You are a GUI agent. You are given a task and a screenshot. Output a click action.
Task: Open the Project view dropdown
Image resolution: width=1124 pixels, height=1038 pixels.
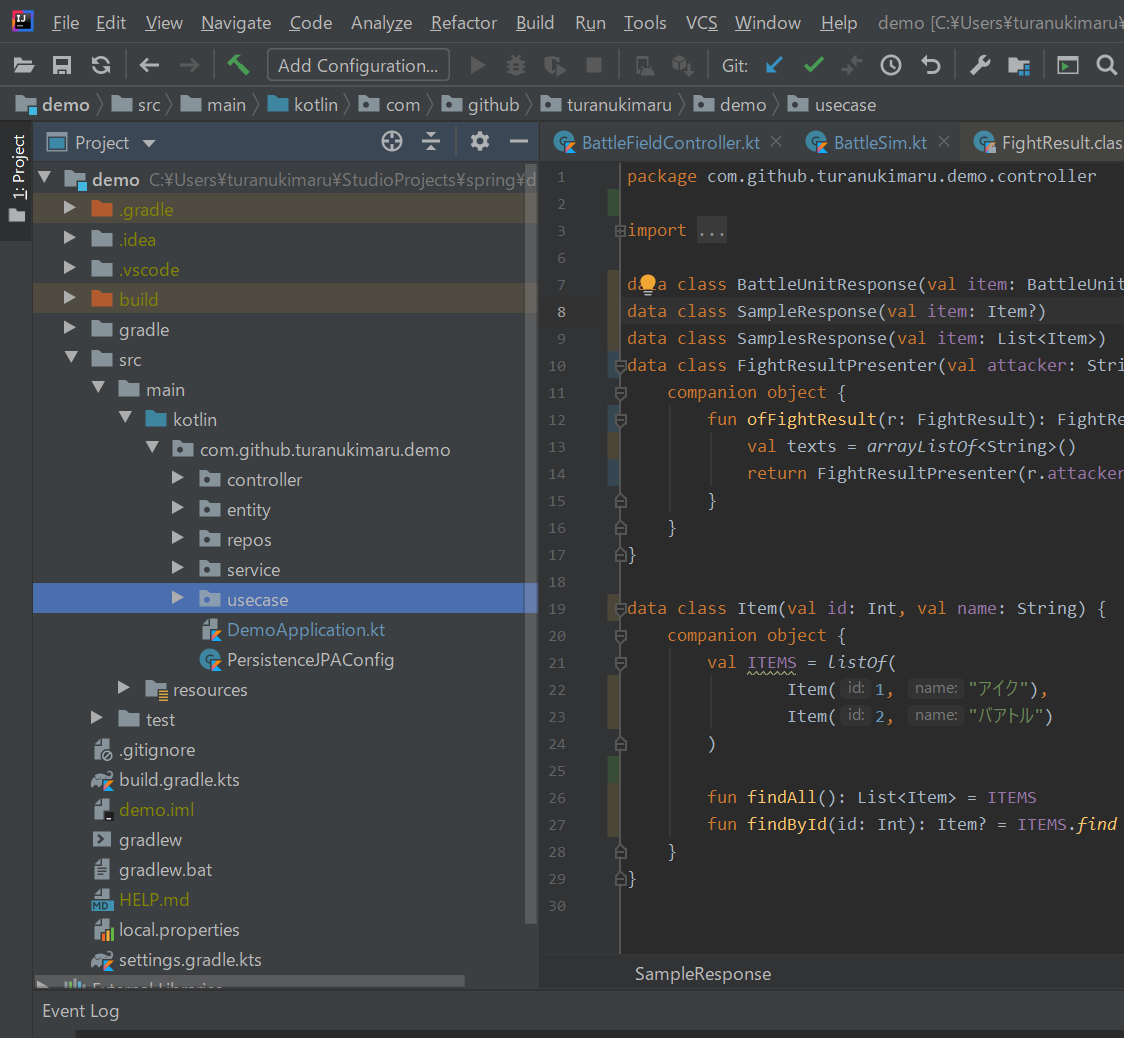click(x=149, y=143)
